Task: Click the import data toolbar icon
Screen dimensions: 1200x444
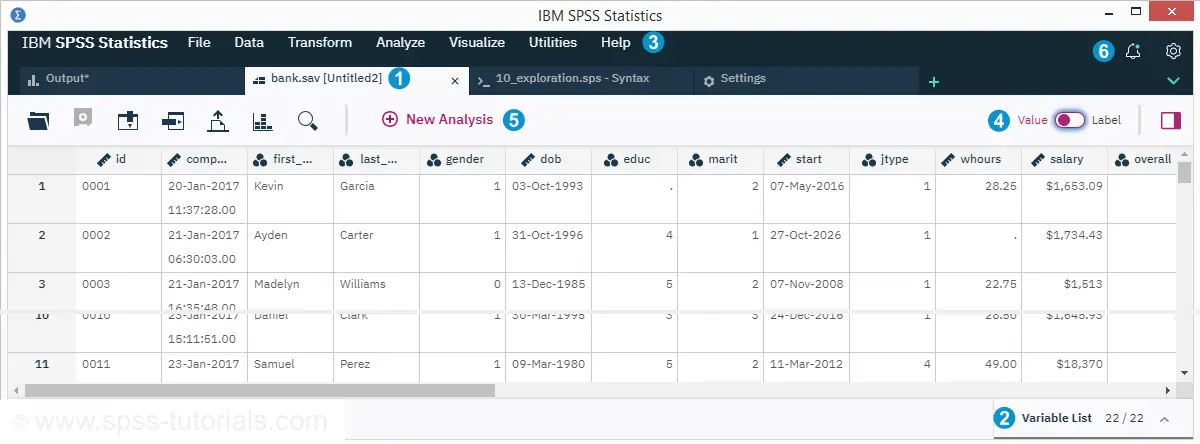Action: coord(127,120)
